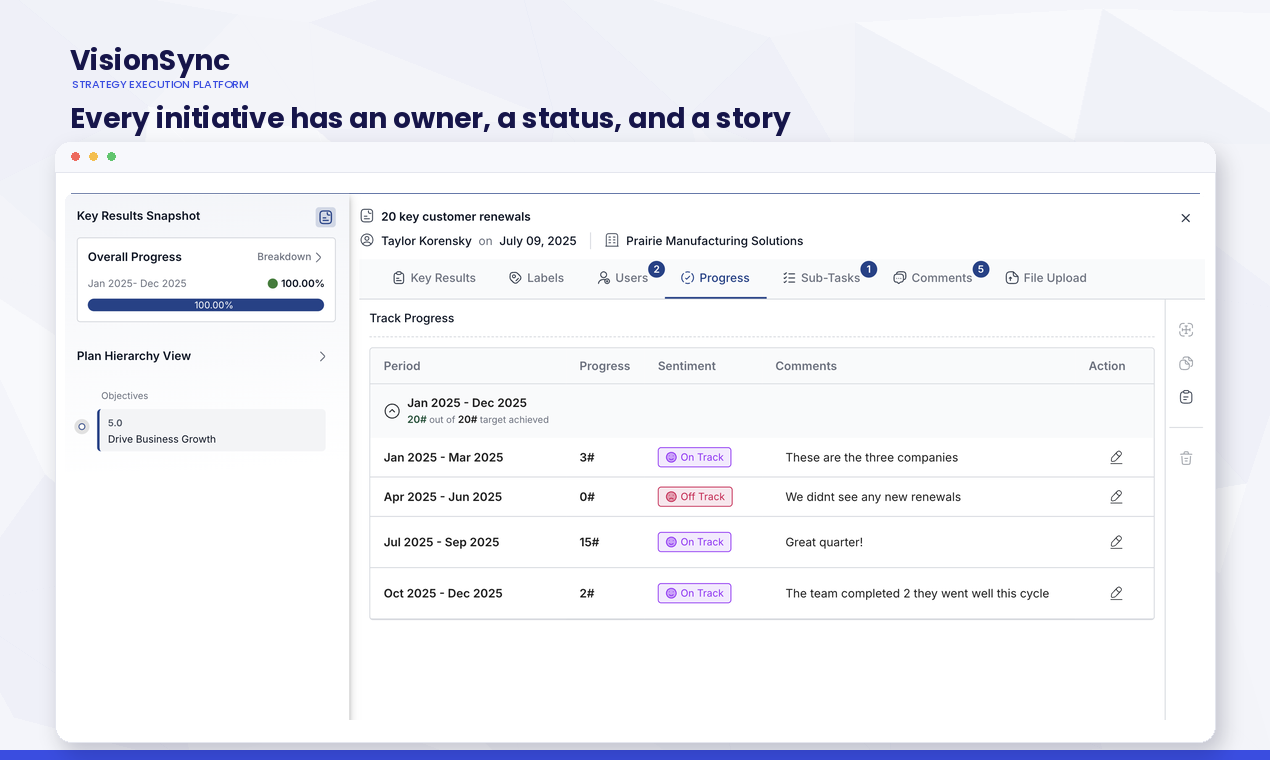Click the comment 'These are the three companies'
The width and height of the screenshot is (1270, 760).
point(872,457)
